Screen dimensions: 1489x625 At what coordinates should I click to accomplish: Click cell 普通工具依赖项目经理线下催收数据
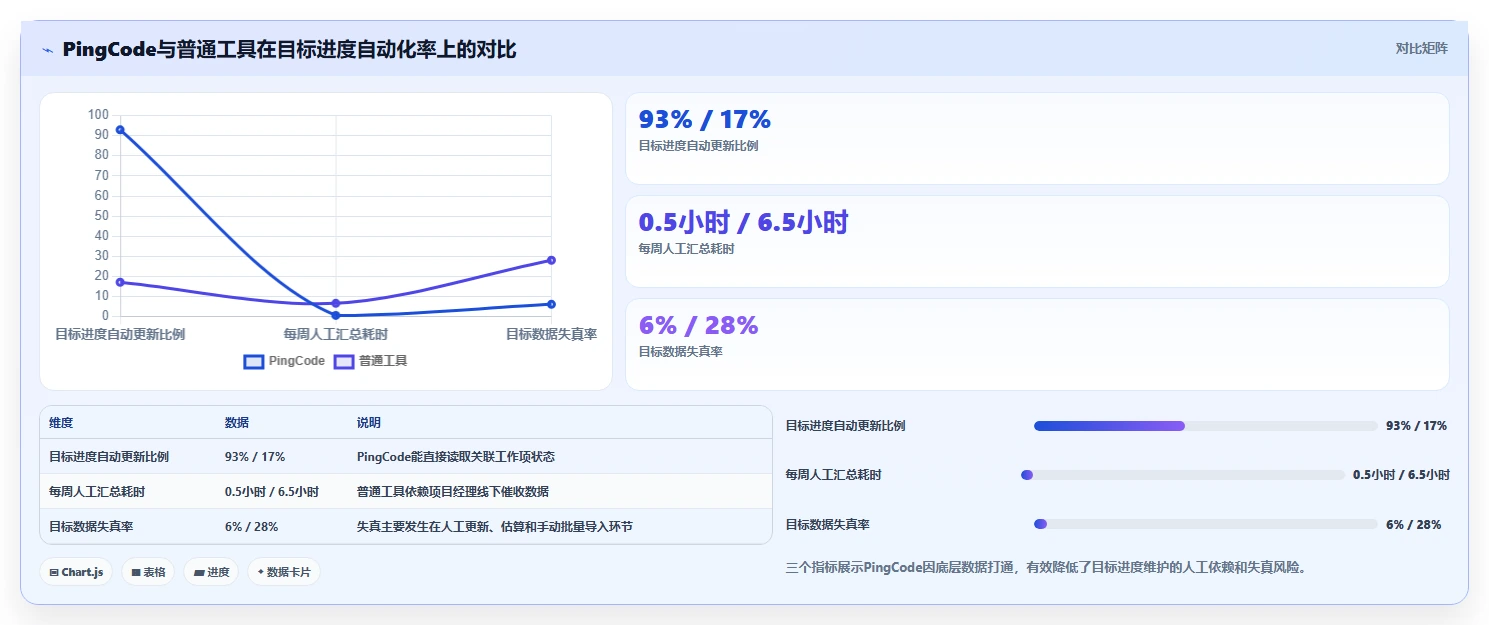(x=453, y=492)
